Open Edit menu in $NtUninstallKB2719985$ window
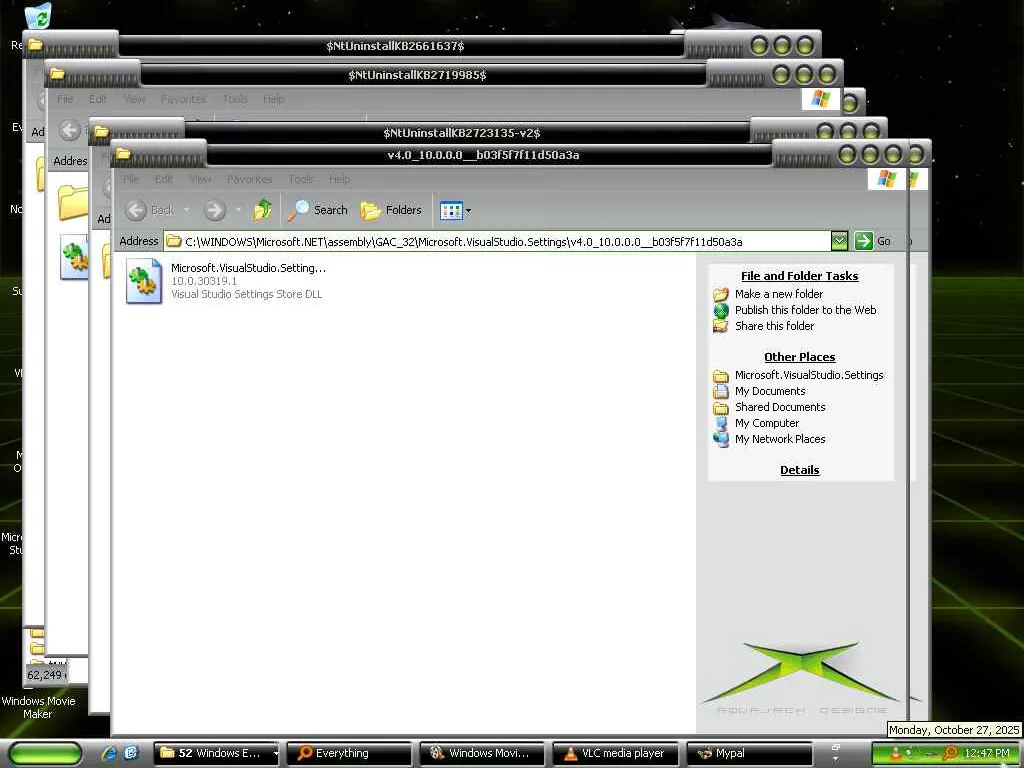This screenshot has width=1024, height=768. pyautogui.click(x=98, y=99)
